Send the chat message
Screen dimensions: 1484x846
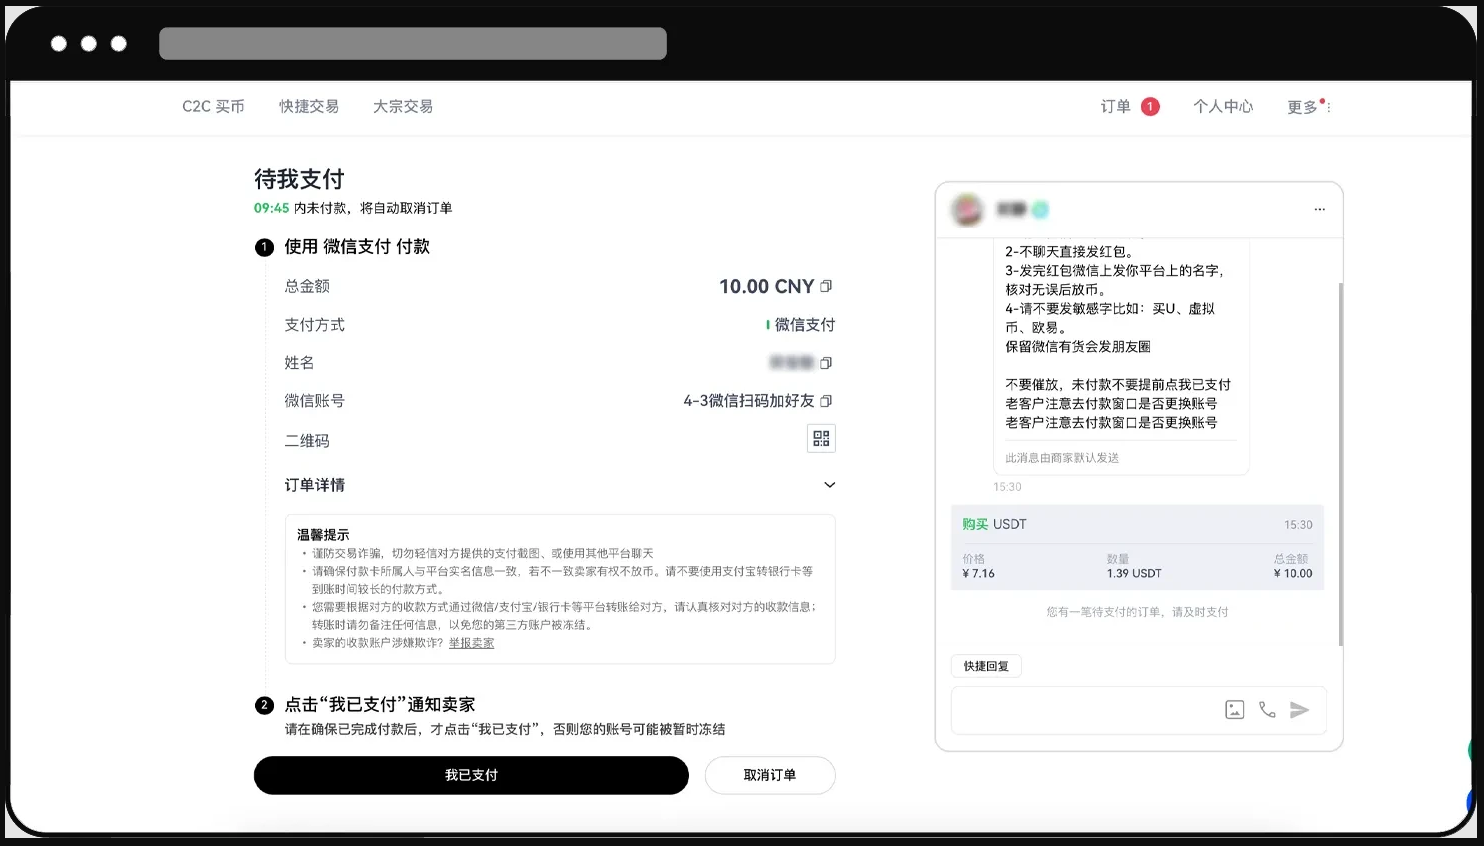point(1299,710)
